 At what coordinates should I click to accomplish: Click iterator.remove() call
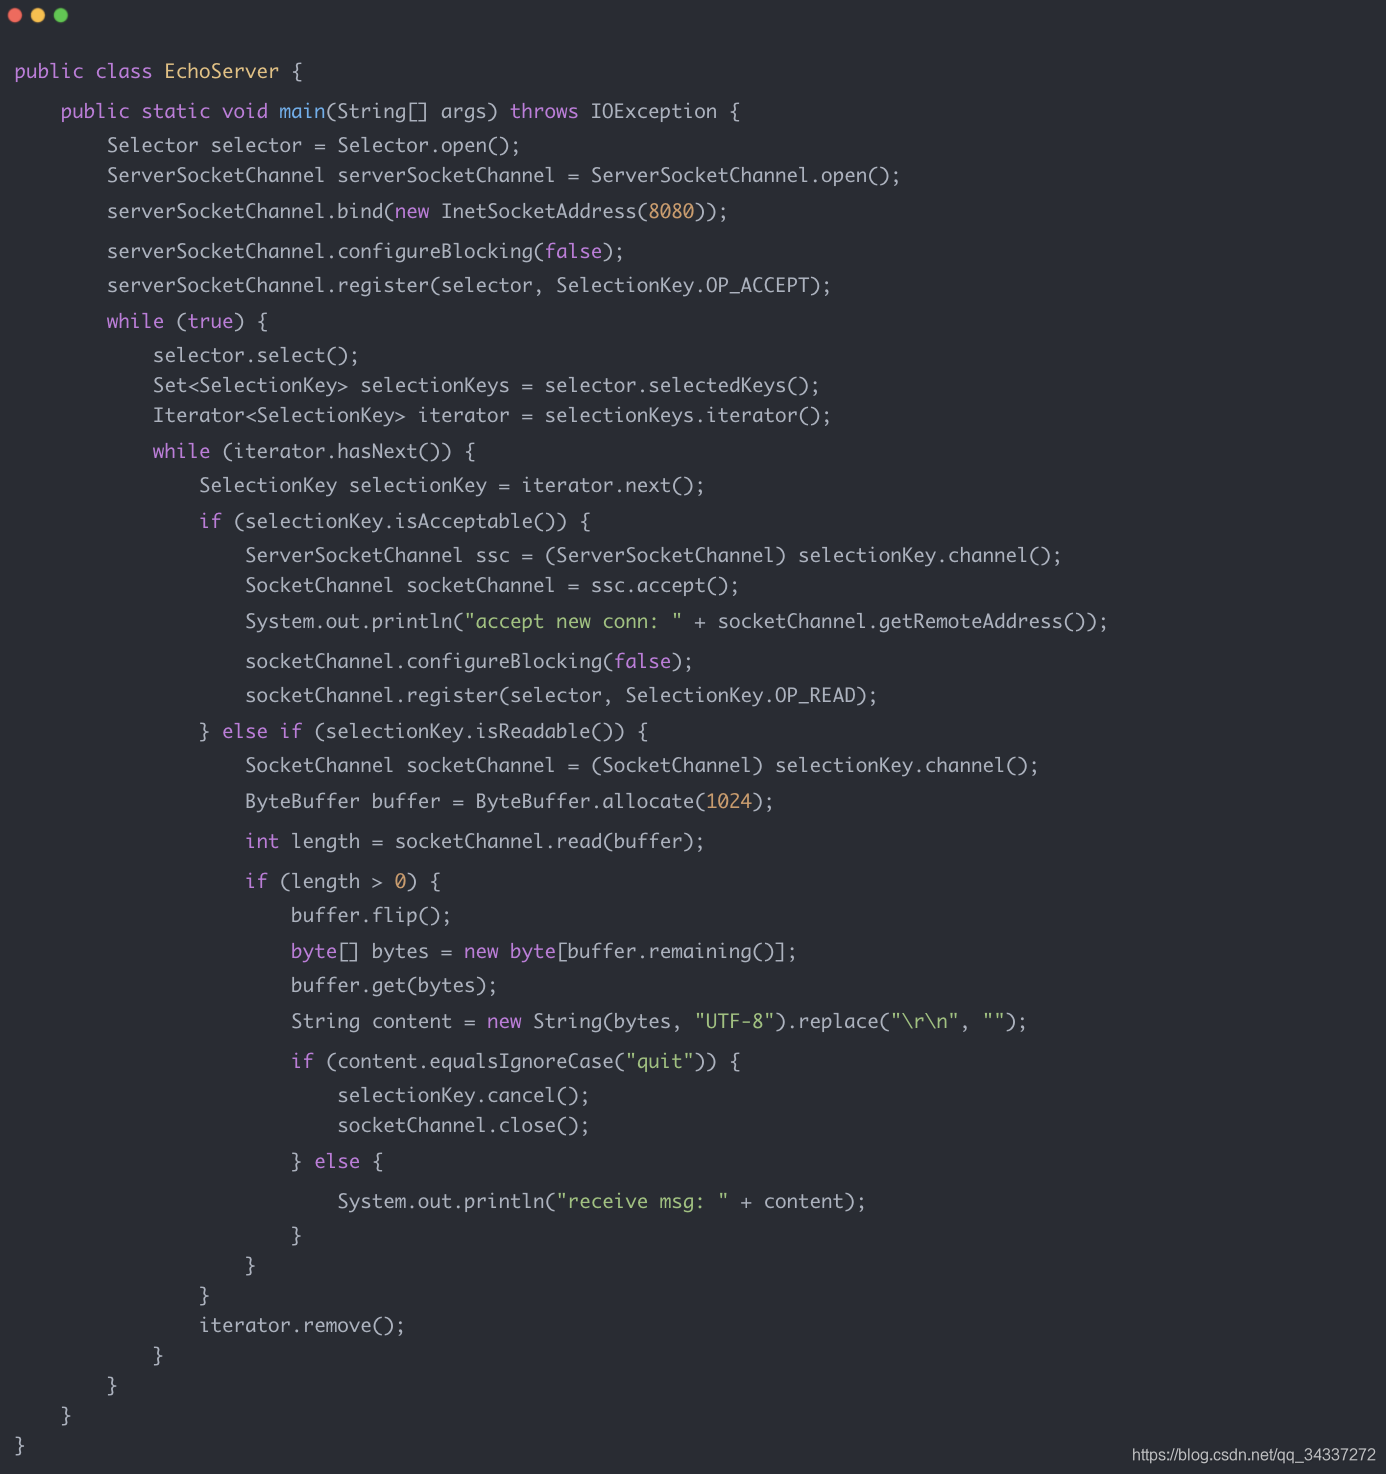click(x=302, y=1325)
